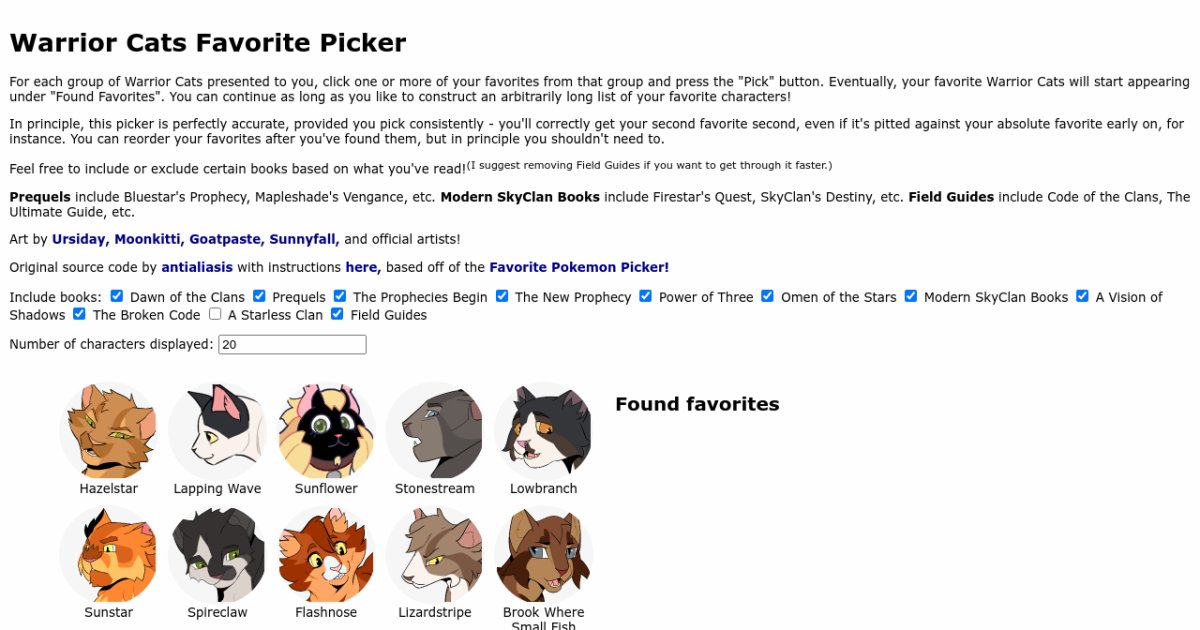Uncheck the Dawn of the Clans checkbox
Viewport: 1200px width, 630px height.
coord(117,296)
